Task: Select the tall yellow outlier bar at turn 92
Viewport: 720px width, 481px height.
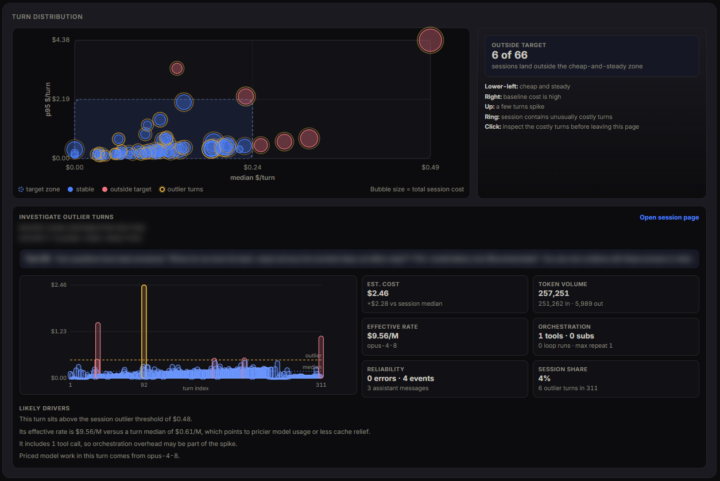Action: point(144,331)
